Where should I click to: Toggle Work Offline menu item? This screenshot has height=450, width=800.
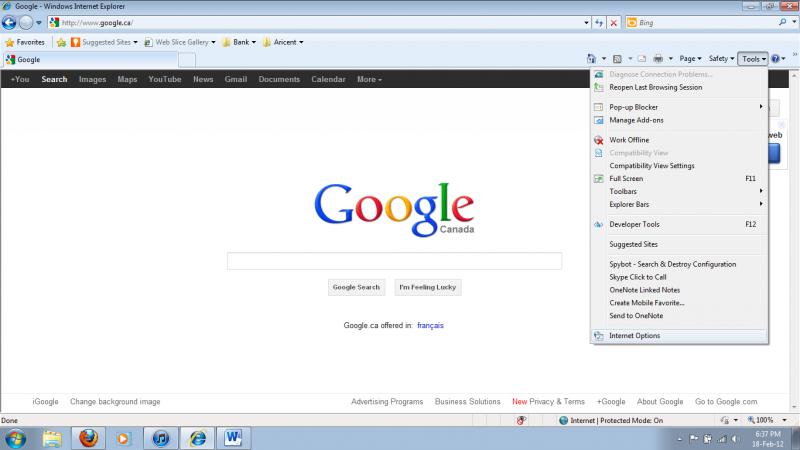[679, 140]
